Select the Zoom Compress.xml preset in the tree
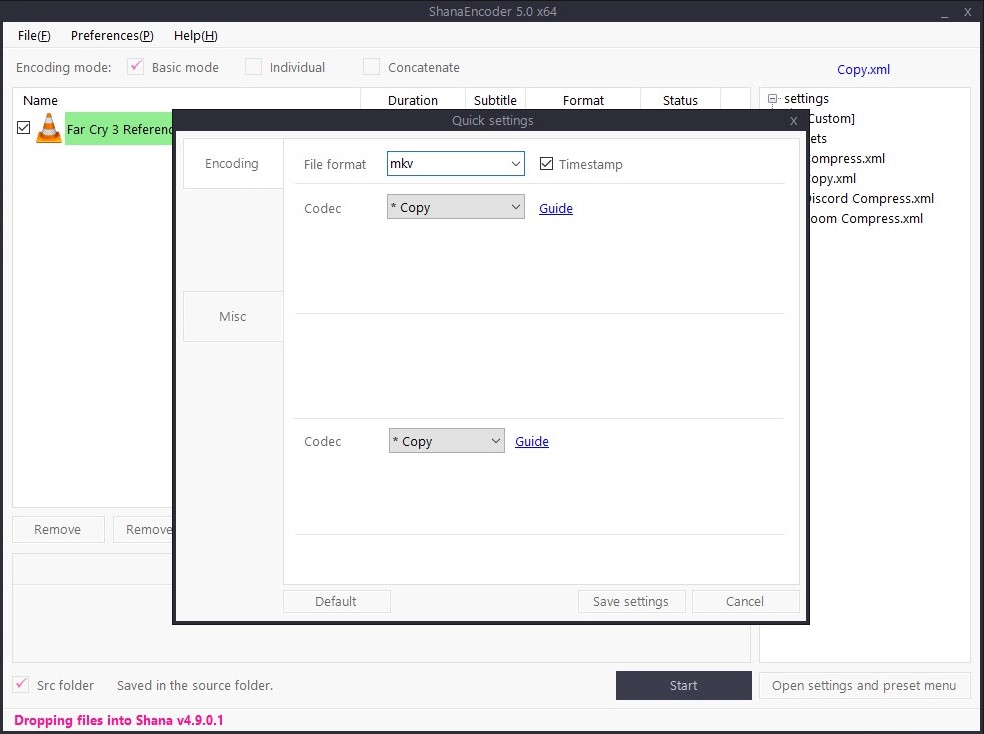Screen dimensions: 984x734 tap(866, 219)
